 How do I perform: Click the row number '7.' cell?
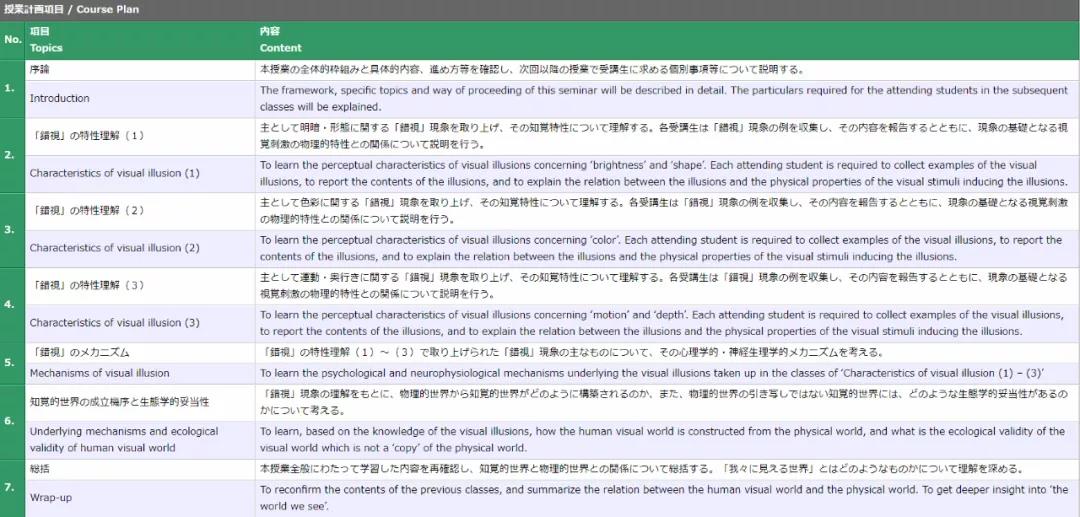point(12,487)
